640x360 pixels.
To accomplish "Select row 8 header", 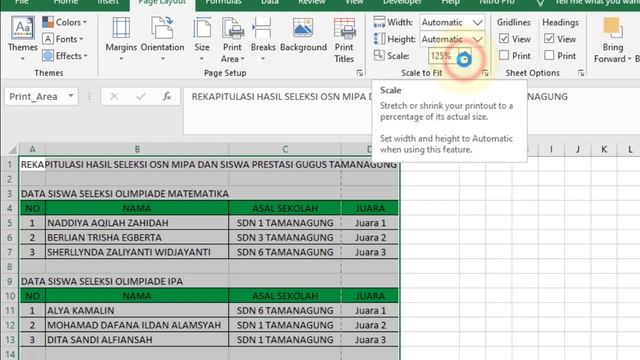I will [x=9, y=267].
